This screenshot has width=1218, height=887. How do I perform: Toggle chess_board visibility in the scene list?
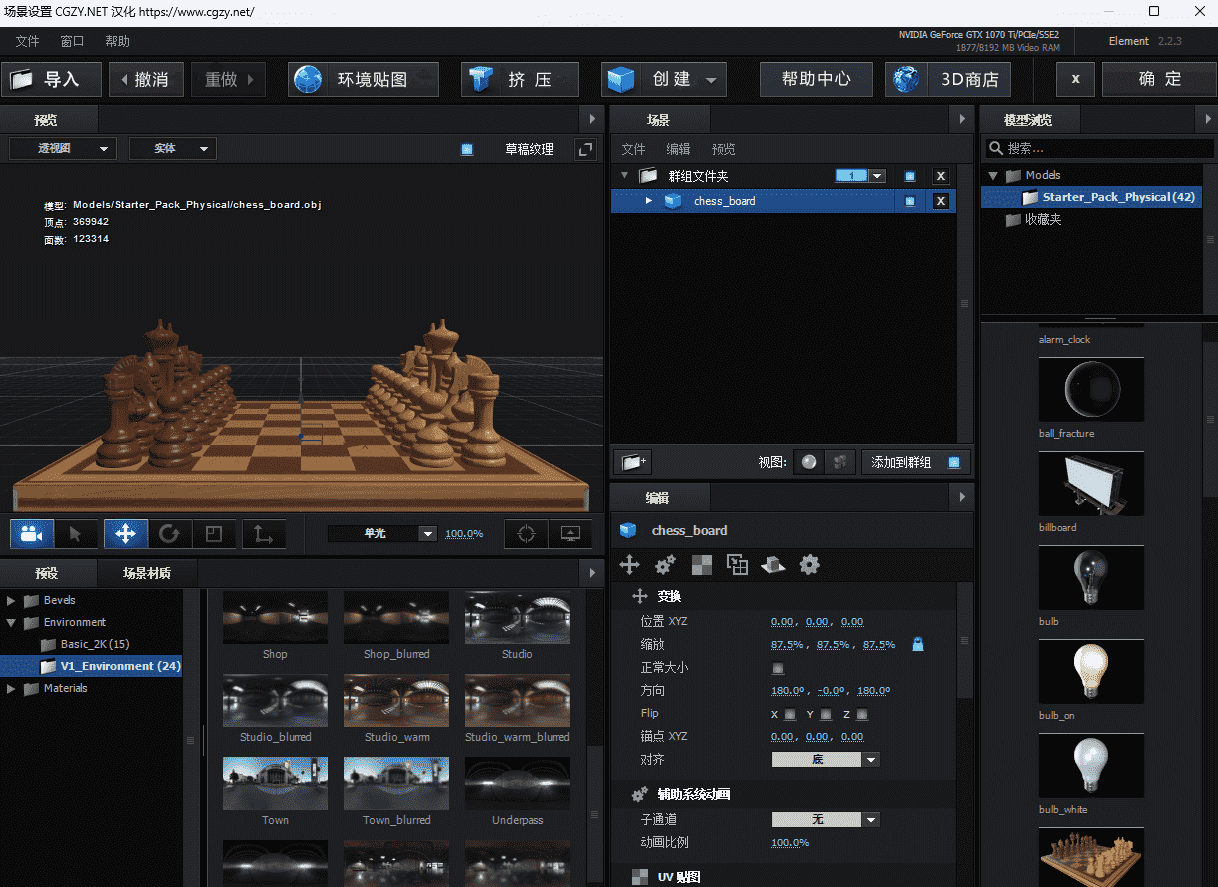pyautogui.click(x=911, y=200)
